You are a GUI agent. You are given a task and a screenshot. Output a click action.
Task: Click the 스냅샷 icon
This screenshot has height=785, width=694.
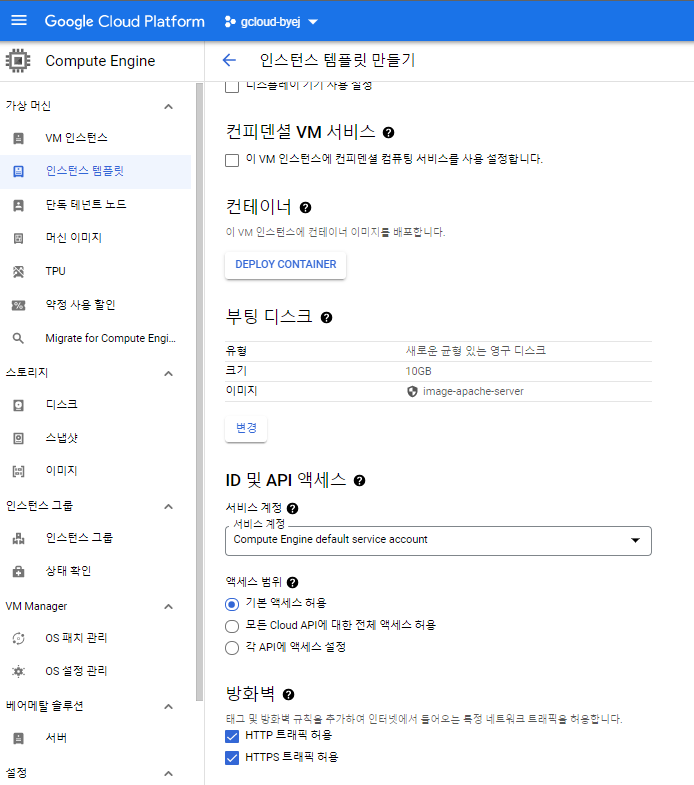pos(19,439)
